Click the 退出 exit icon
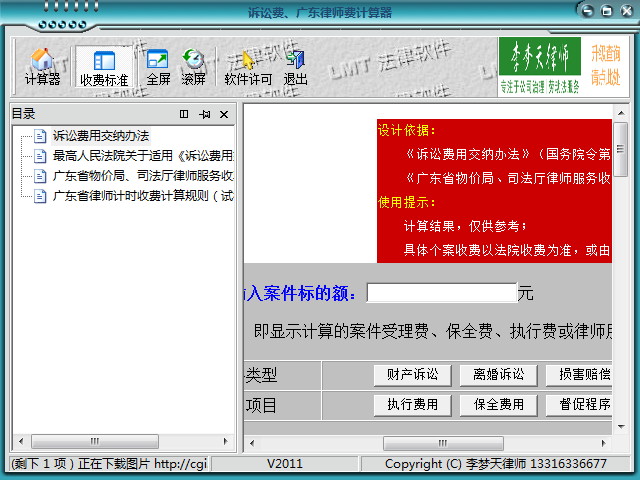 coord(296,66)
